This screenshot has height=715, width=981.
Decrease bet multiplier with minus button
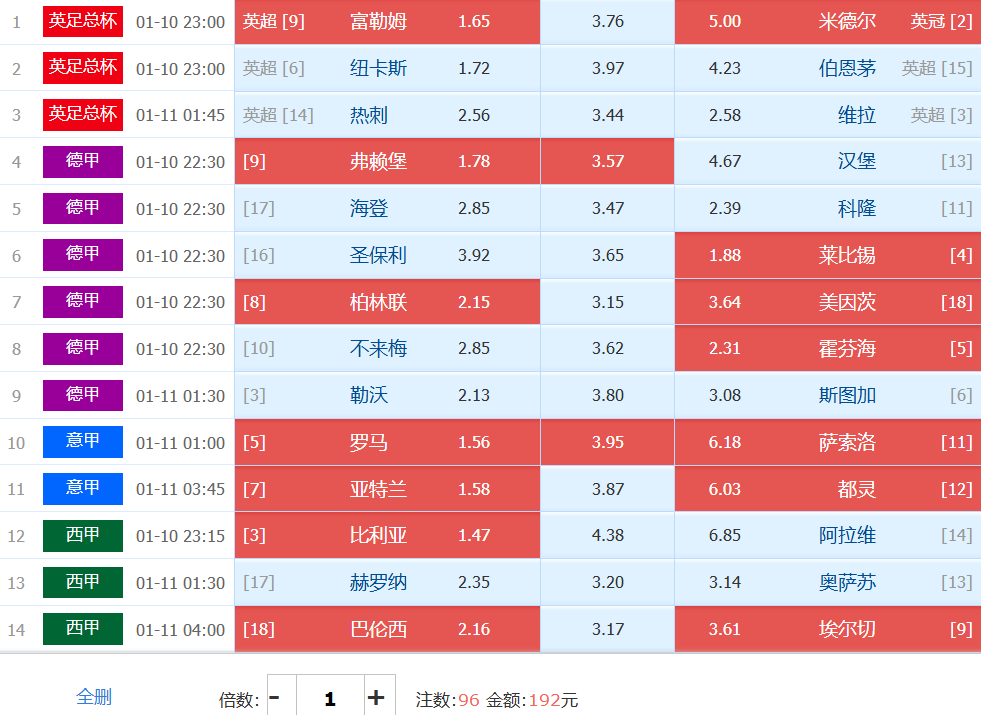[x=276, y=698]
